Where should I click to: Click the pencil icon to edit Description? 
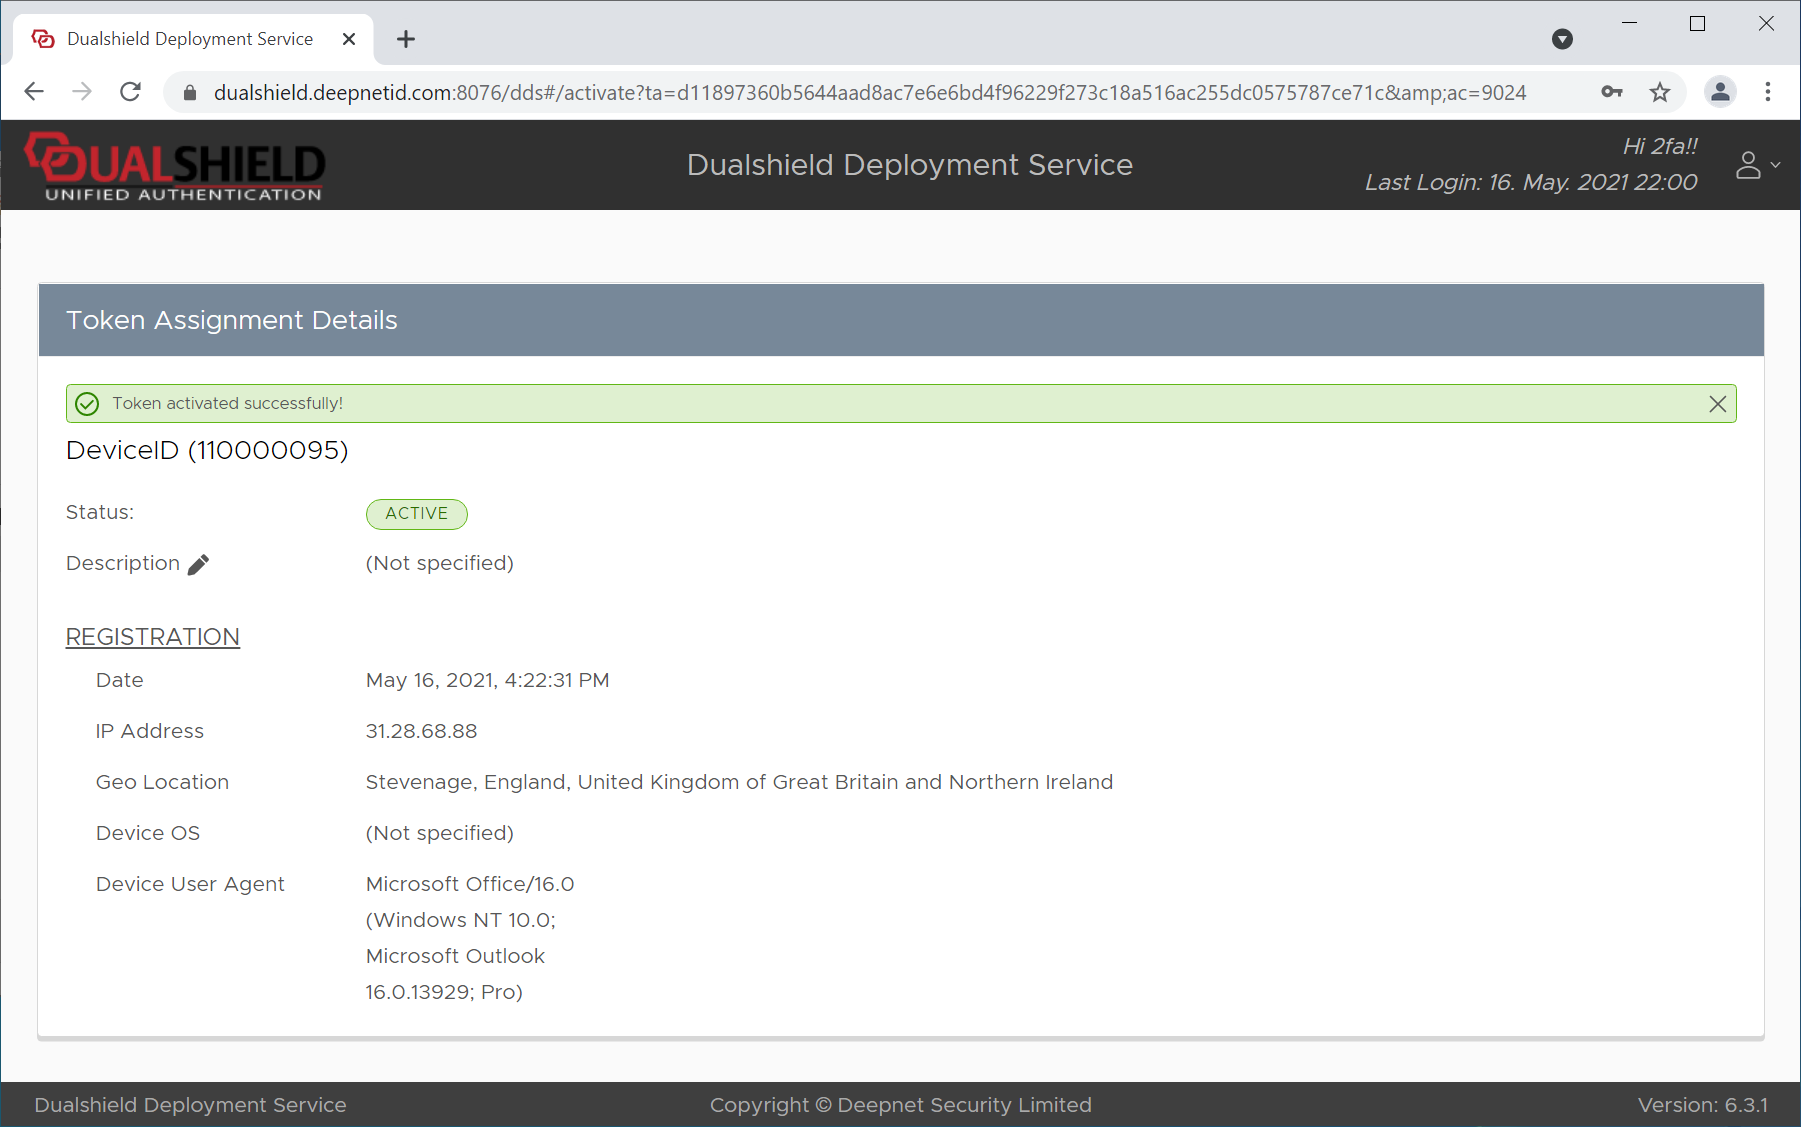198,565
